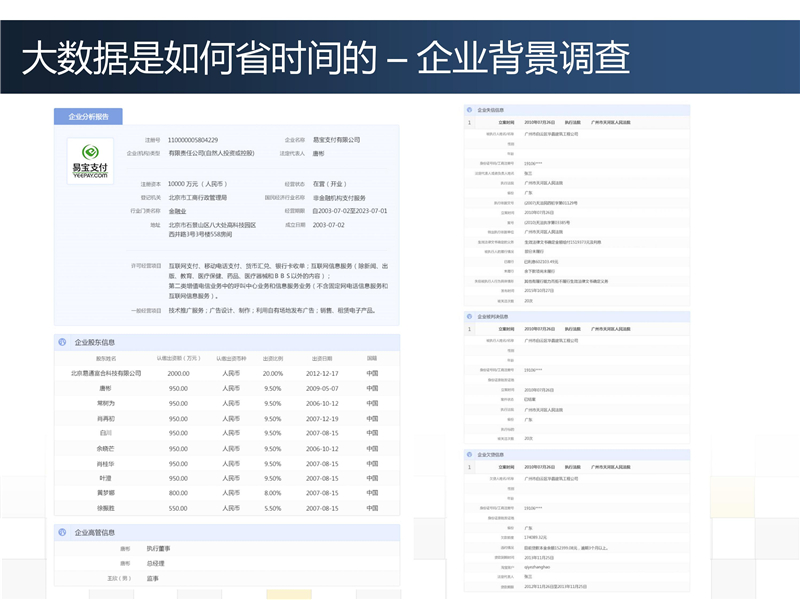Click the 出资比例 column header
Image resolution: width=800 pixels, height=600 pixels.
[272, 358]
